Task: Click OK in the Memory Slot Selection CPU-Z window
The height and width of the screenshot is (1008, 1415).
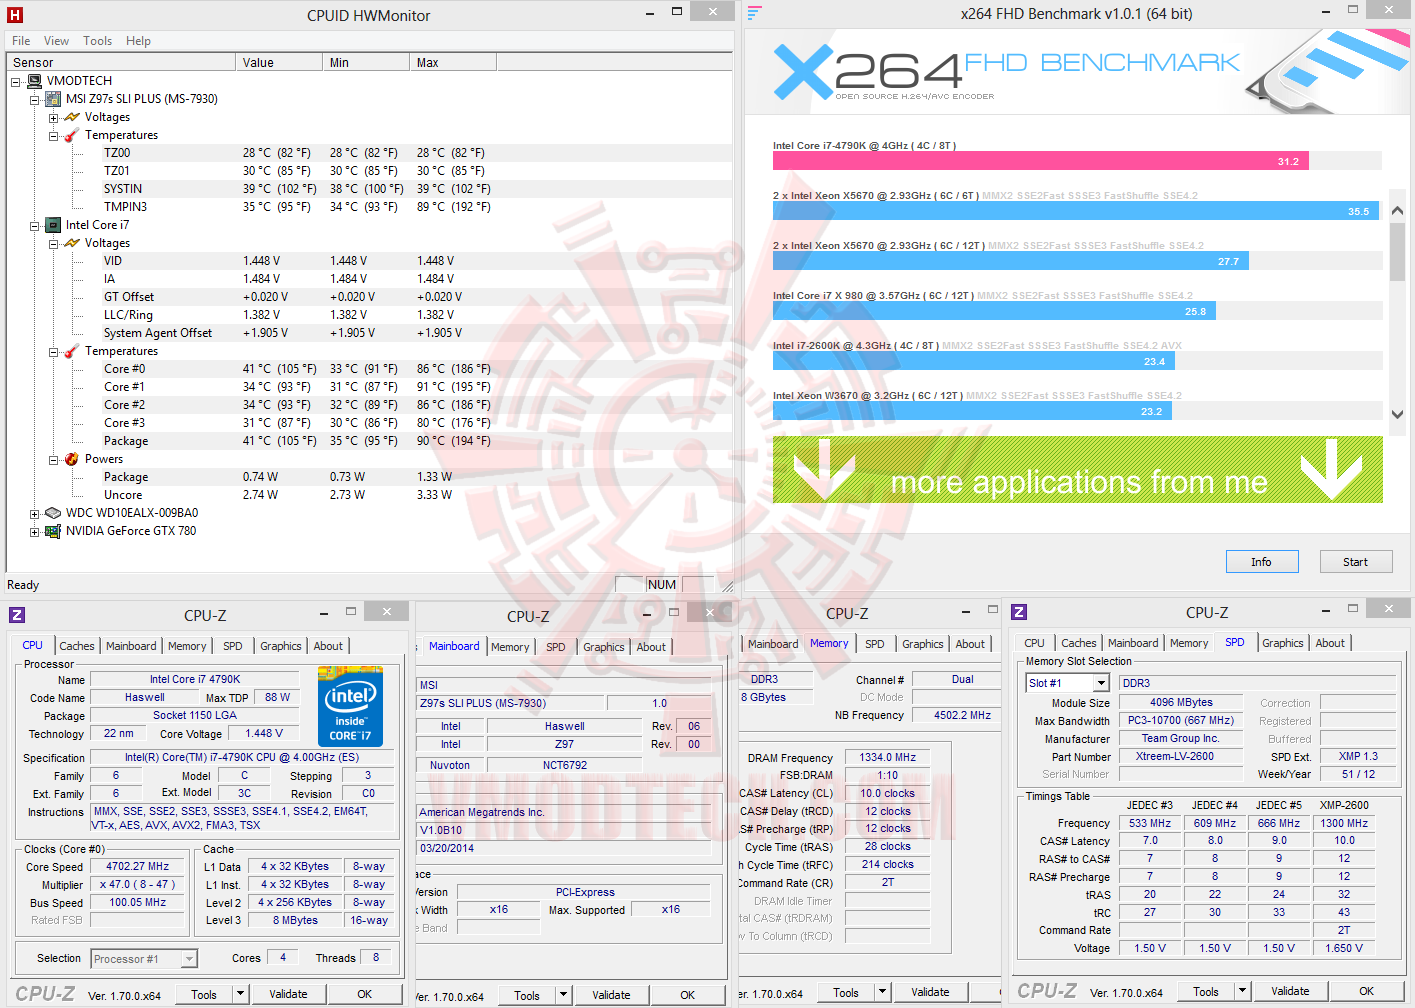Action: coord(1366,991)
